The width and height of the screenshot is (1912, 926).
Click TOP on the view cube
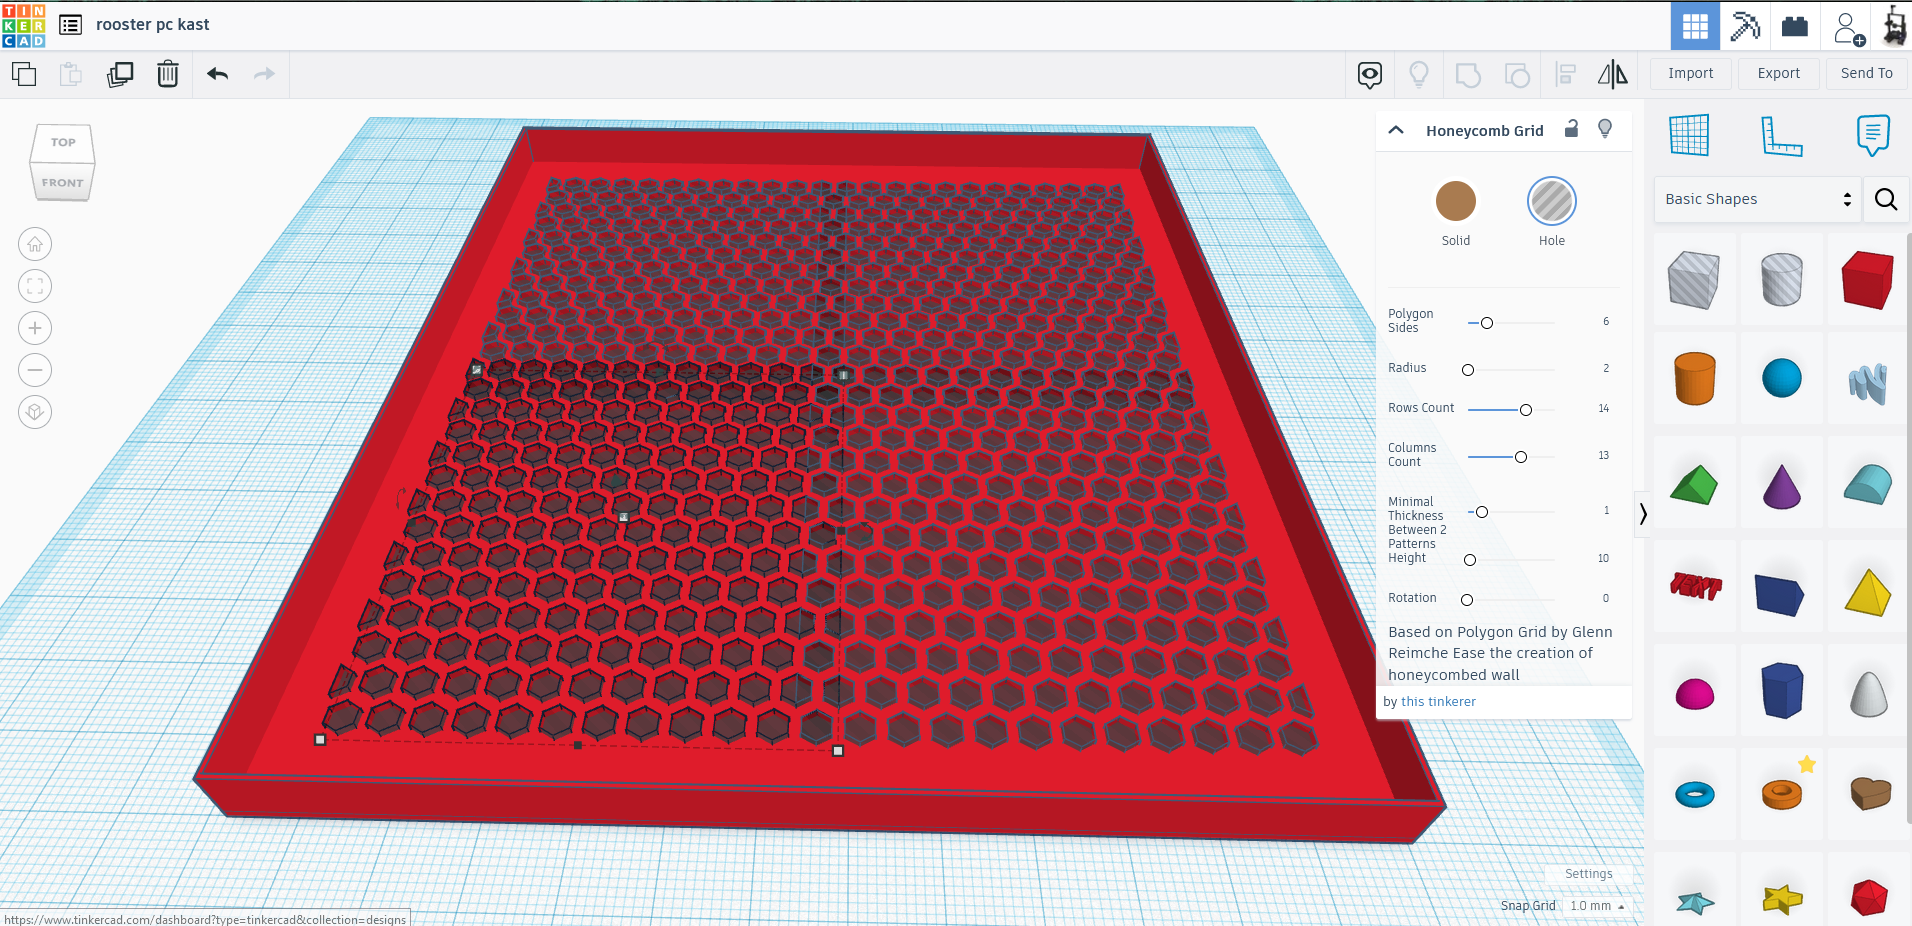click(62, 142)
